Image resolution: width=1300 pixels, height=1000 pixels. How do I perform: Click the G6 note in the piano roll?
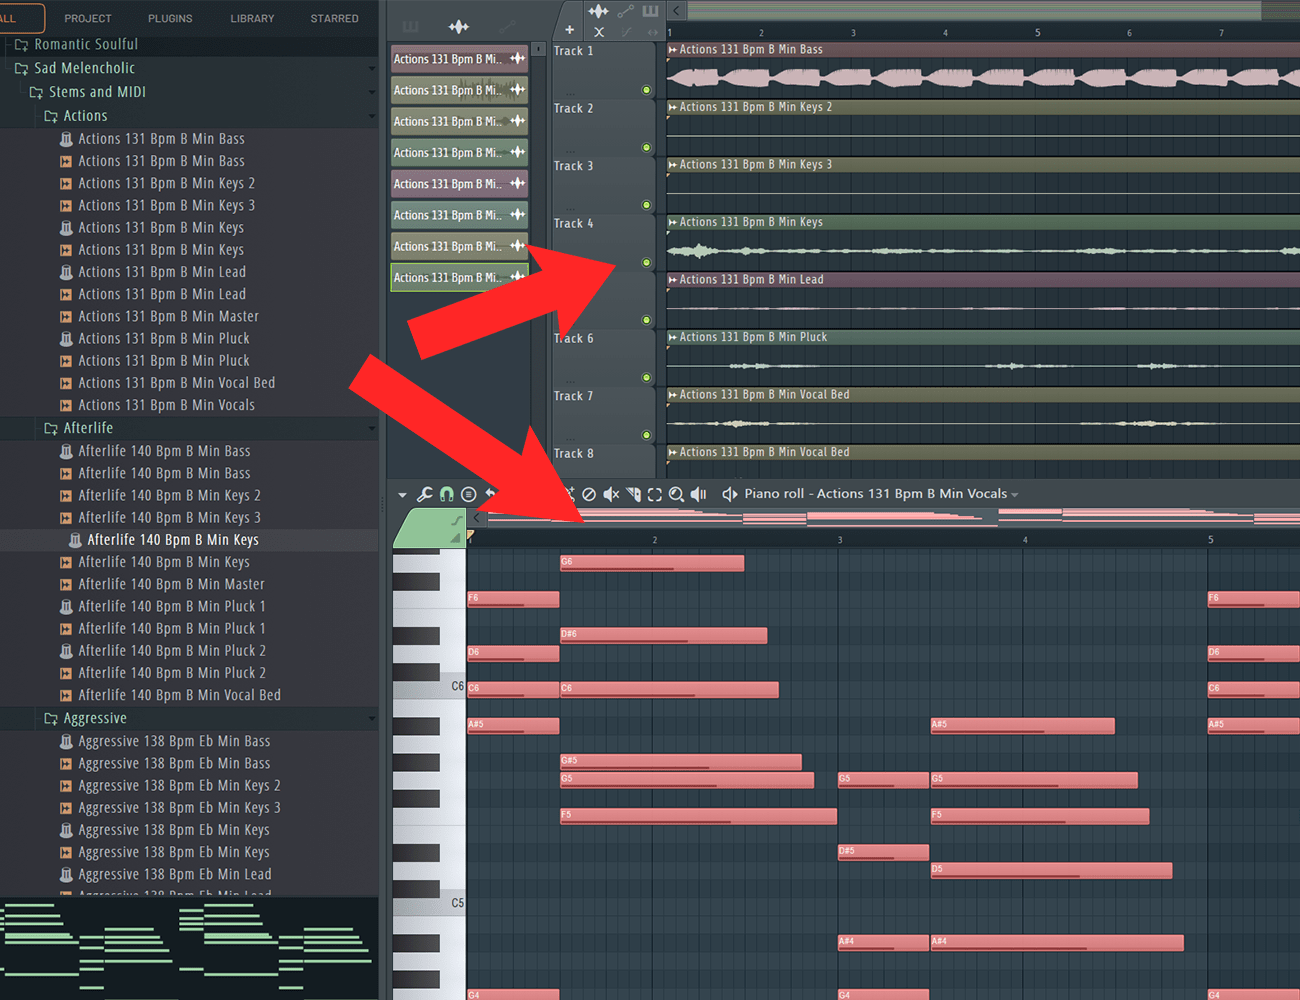point(651,563)
